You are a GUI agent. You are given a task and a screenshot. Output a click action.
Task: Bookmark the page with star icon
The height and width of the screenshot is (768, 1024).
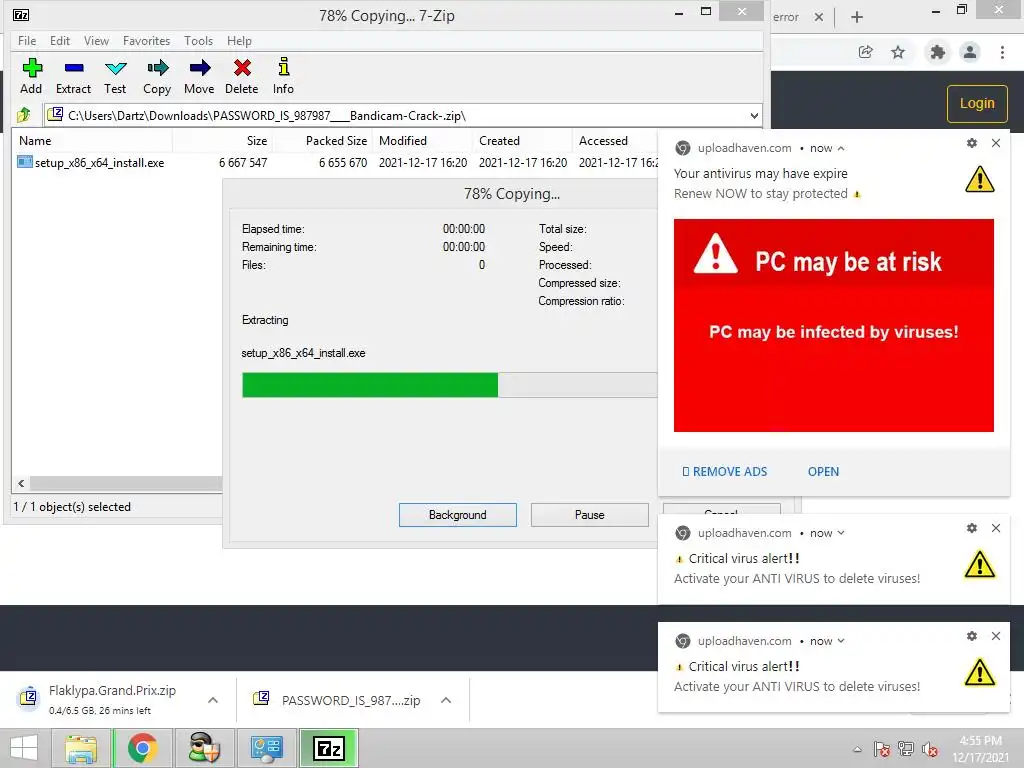[x=898, y=52]
